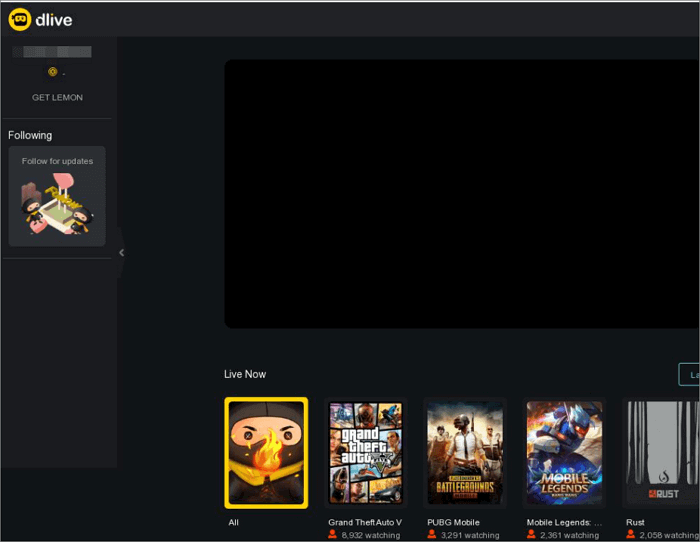Click the lemon coin balance icon
Viewport: 700px width, 542px height.
[53, 72]
